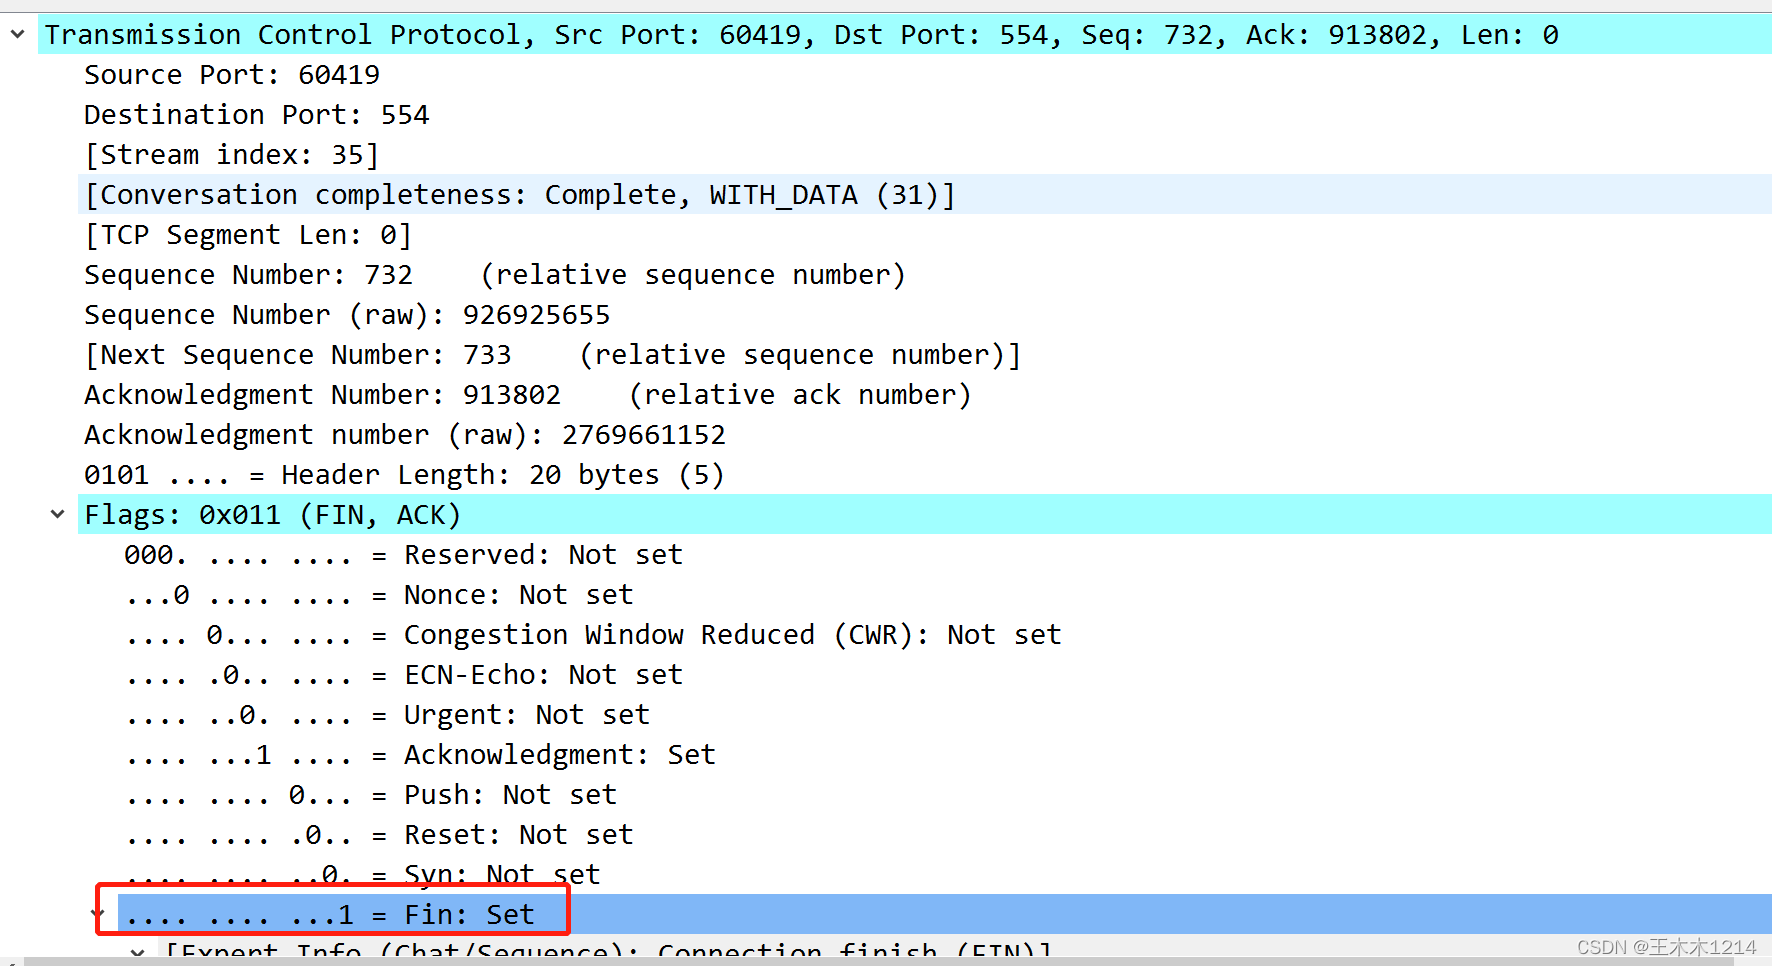Select Source Port: 60419 row
Viewport: 1772px width, 966px height.
[x=925, y=74]
